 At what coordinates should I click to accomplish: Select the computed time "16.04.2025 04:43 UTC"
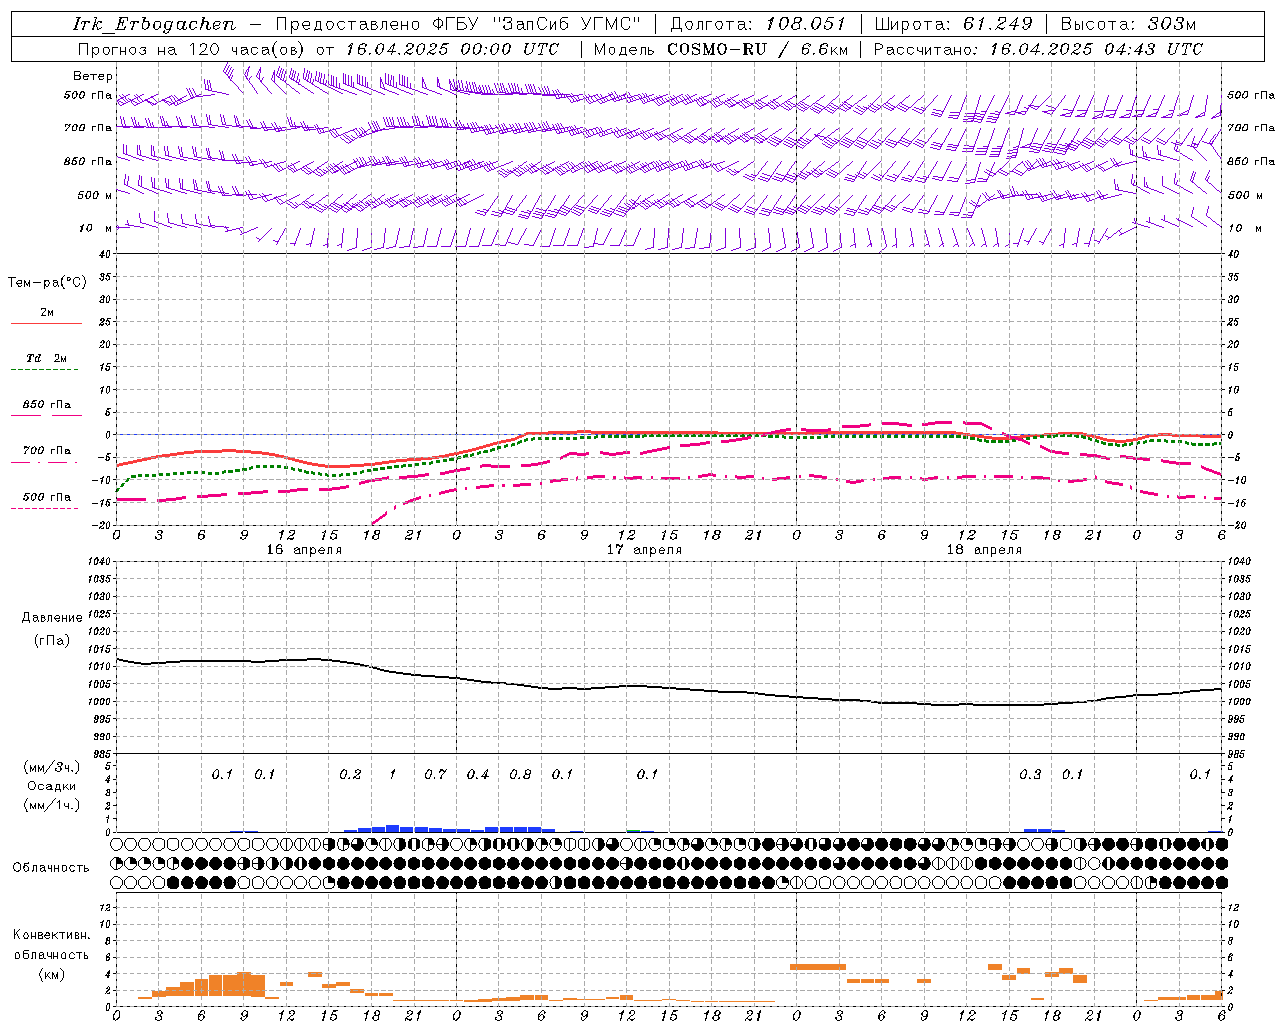1096,49
